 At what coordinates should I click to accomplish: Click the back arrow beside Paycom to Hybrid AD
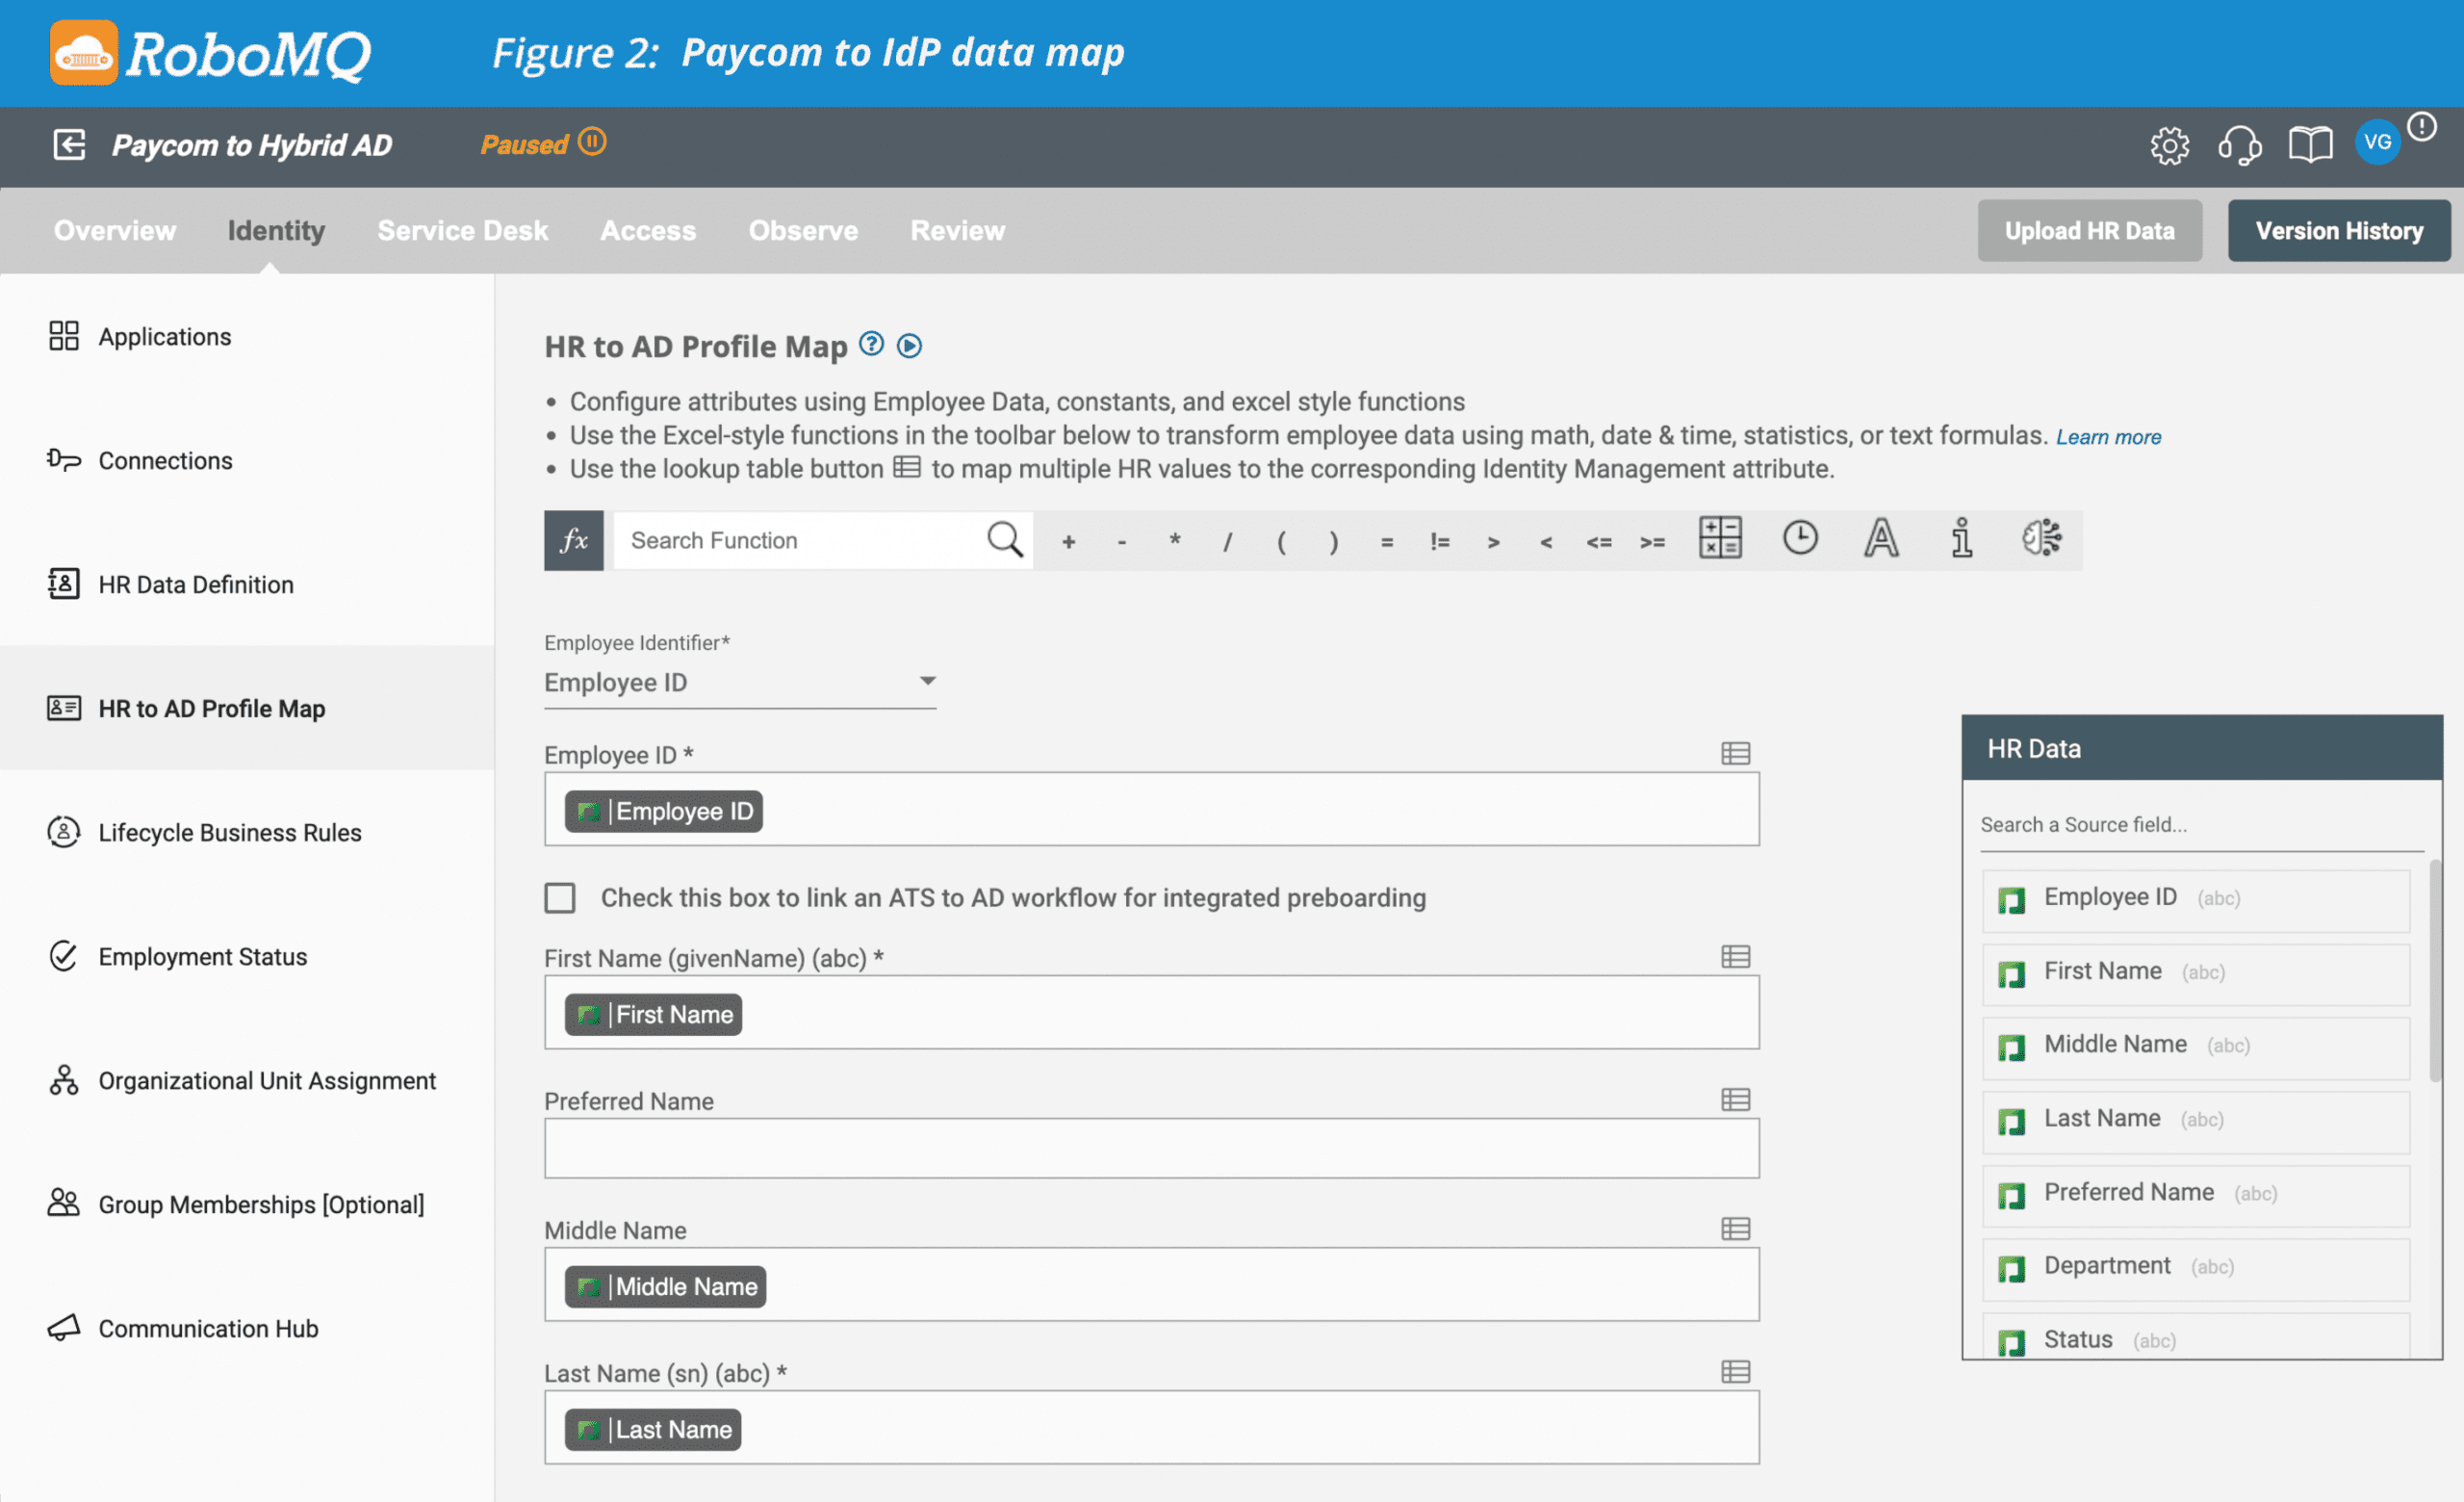(x=69, y=145)
